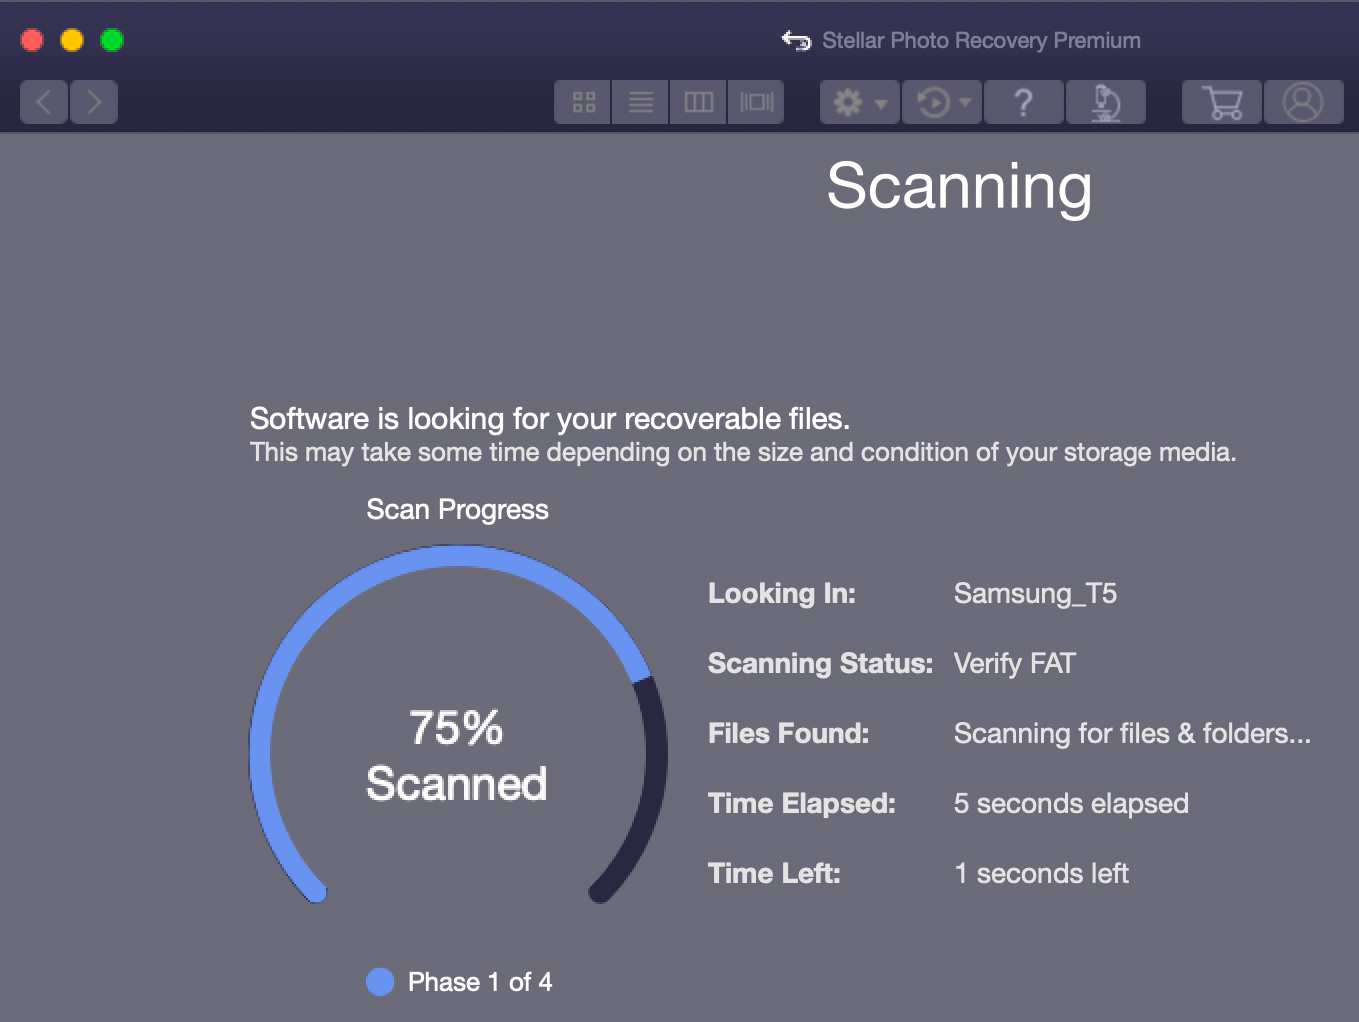Viewport: 1359px width, 1022px height.
Task: Switch to column view
Action: [698, 102]
